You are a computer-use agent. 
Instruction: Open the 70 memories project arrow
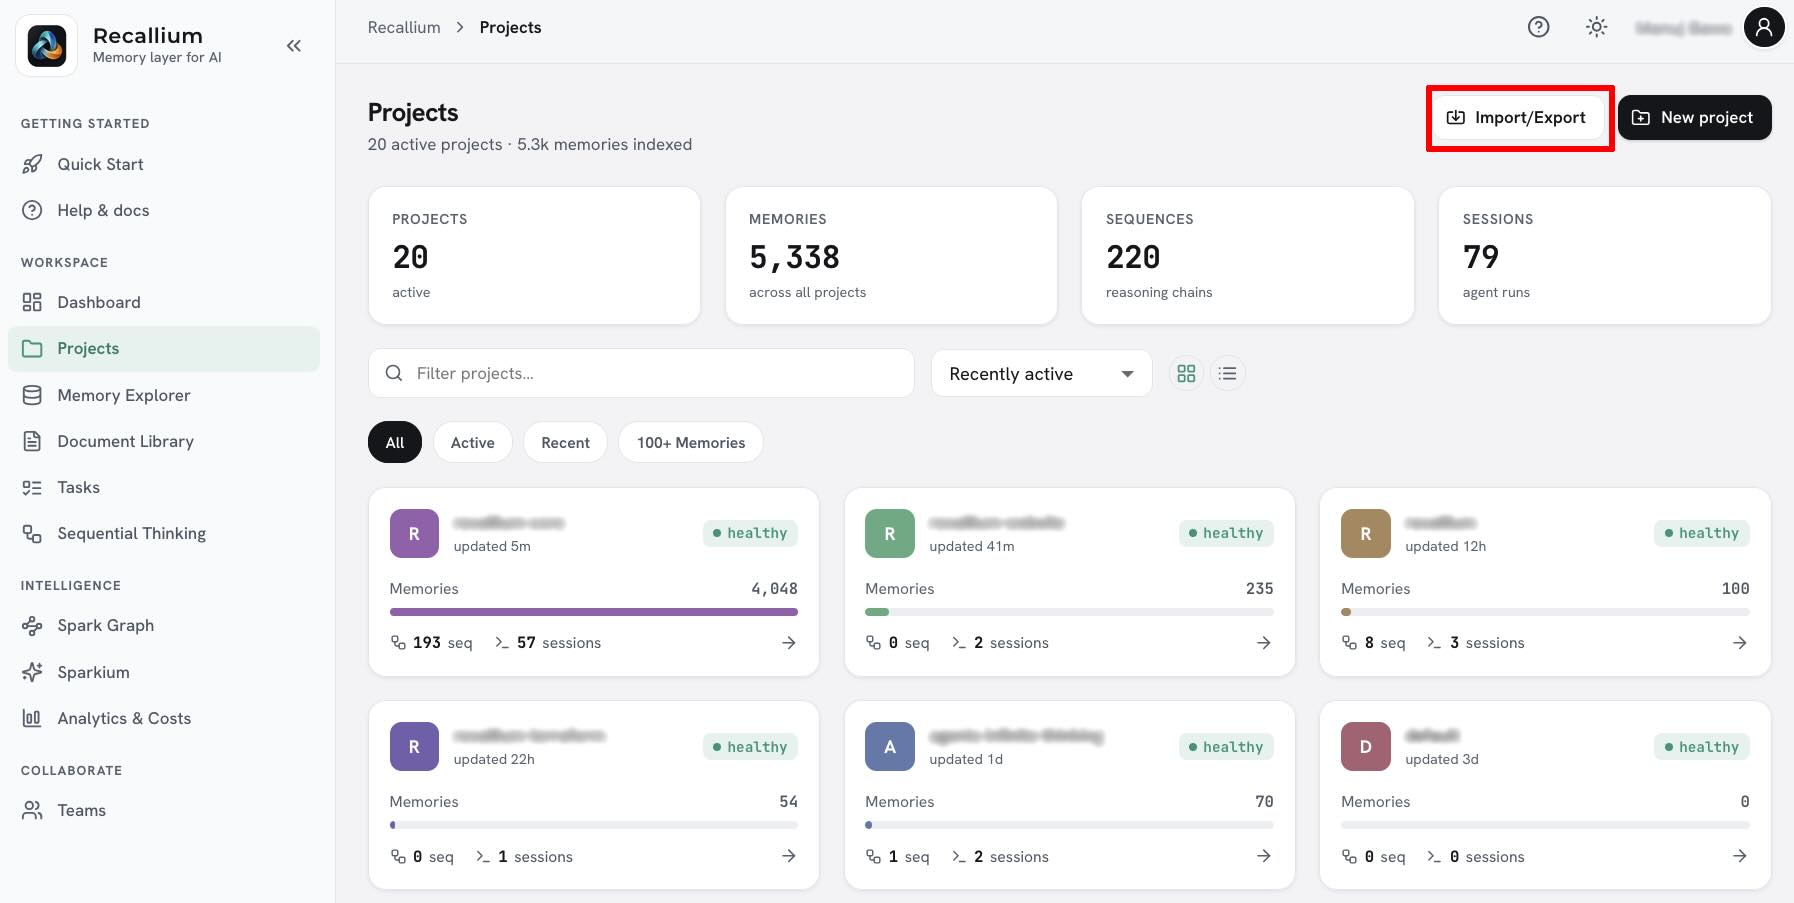1264,856
